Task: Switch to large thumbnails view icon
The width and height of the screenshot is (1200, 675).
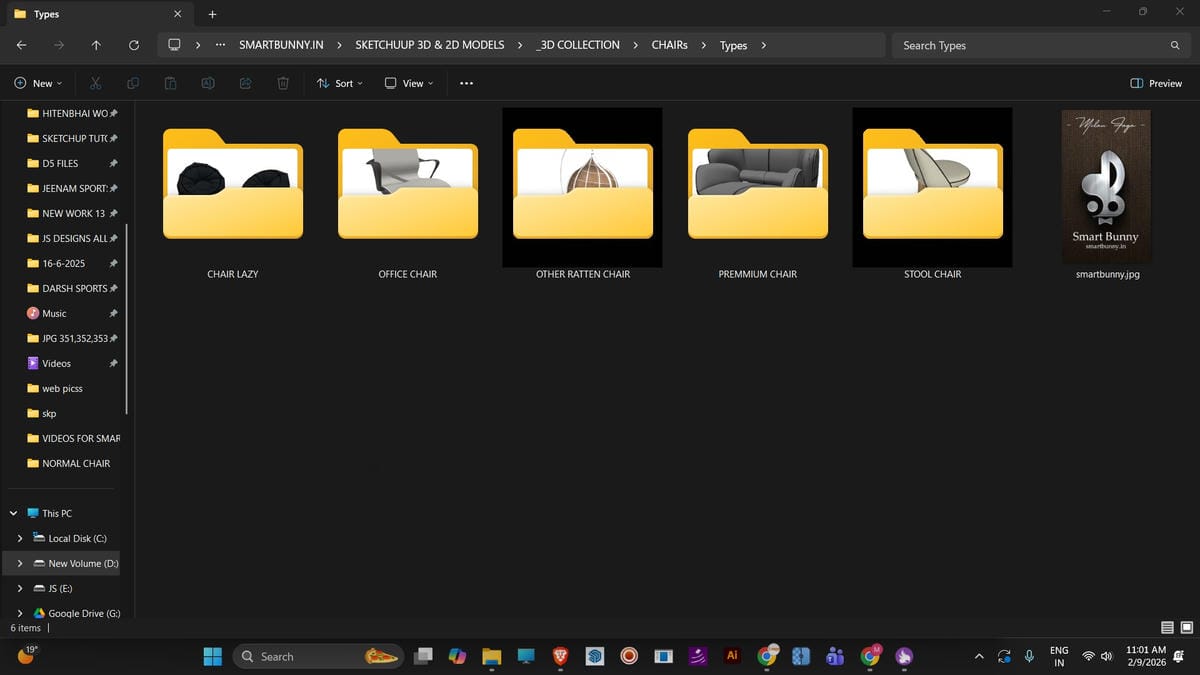Action: click(1187, 628)
